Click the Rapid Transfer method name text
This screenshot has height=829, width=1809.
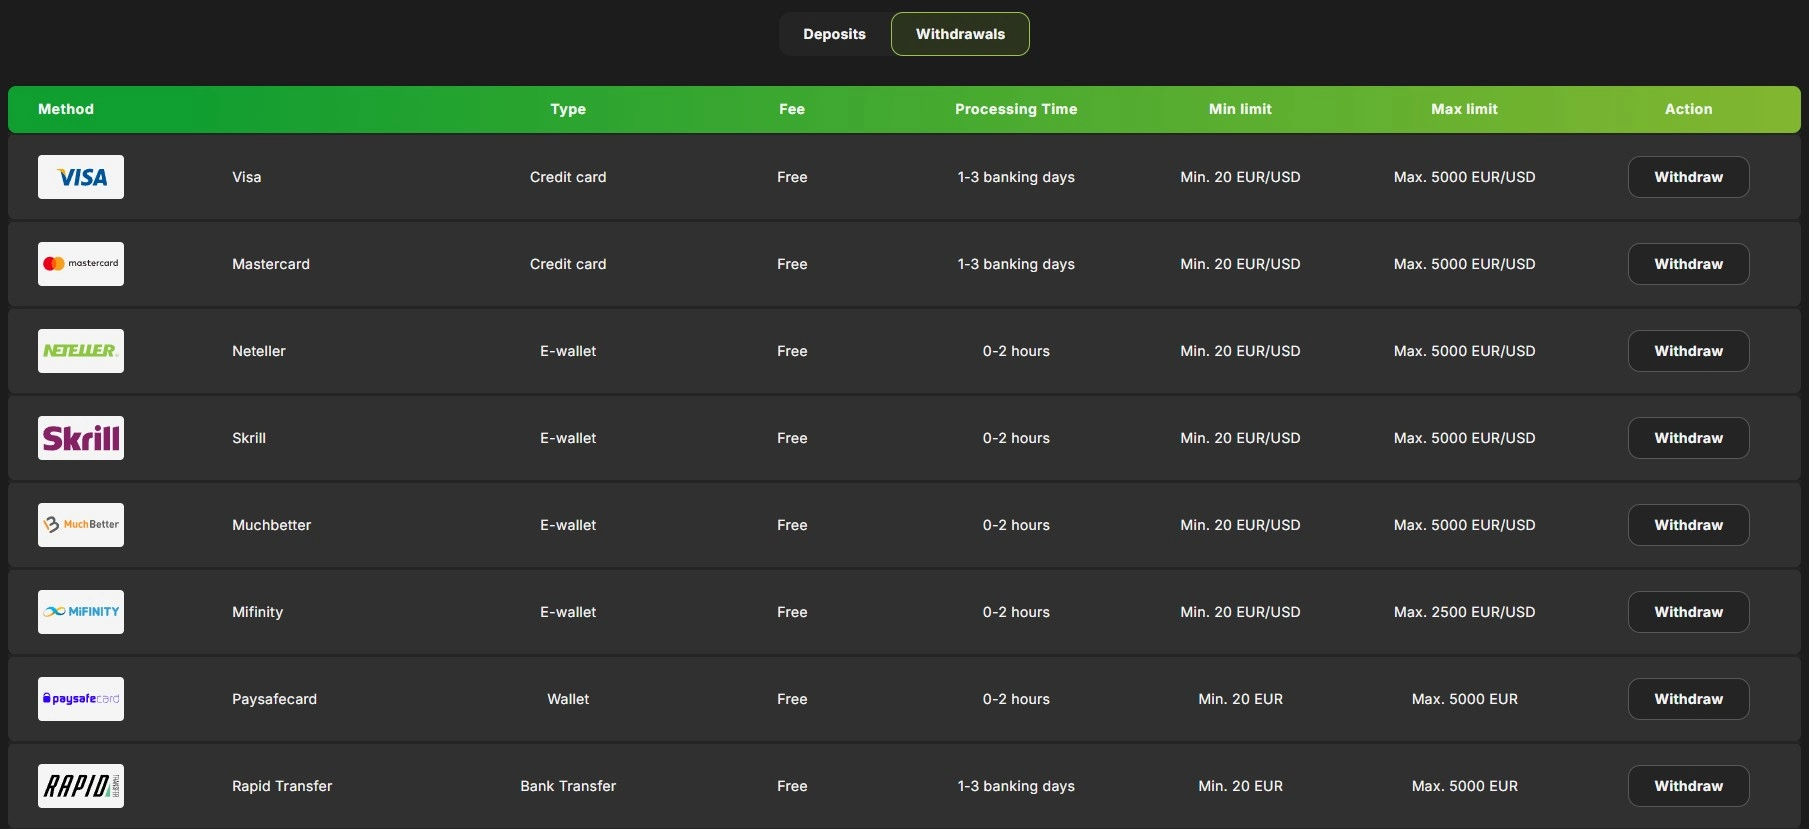[x=282, y=786]
